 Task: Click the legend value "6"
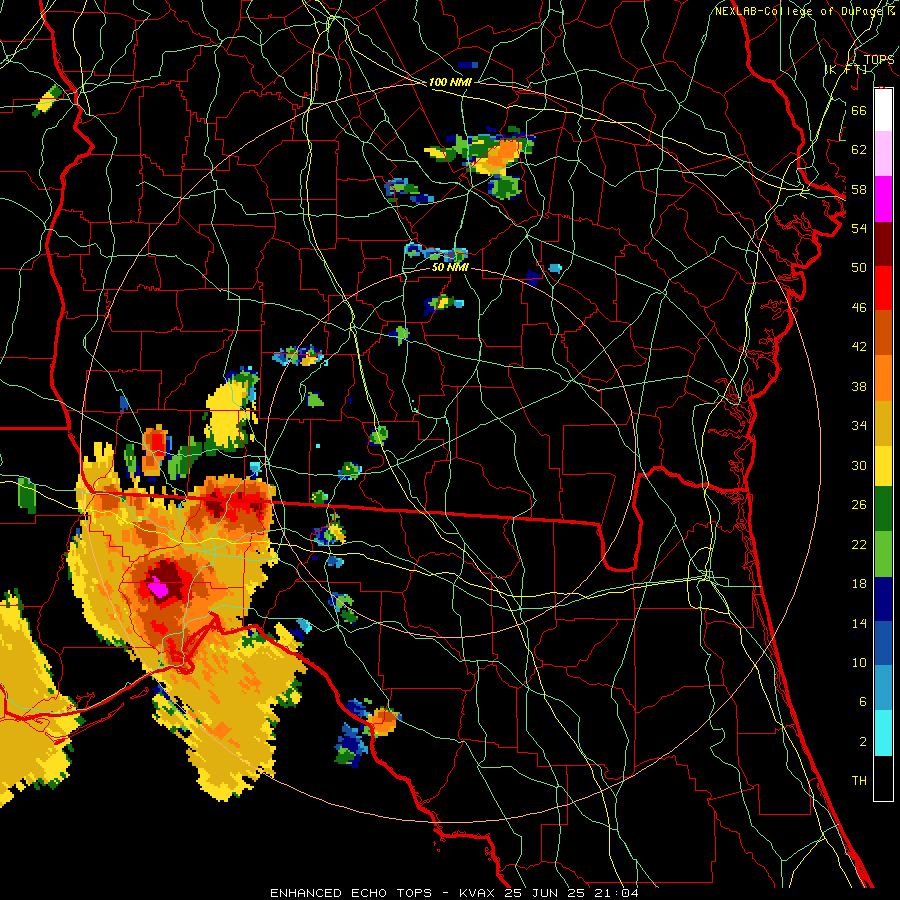(x=862, y=701)
